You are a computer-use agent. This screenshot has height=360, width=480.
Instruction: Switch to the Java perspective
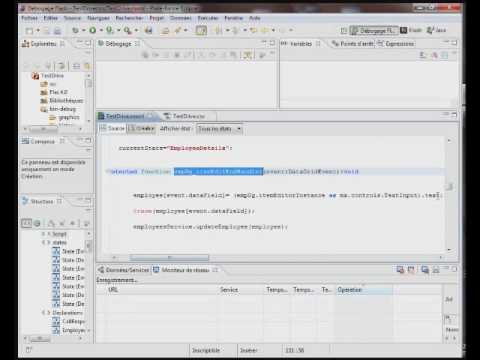(436, 30)
